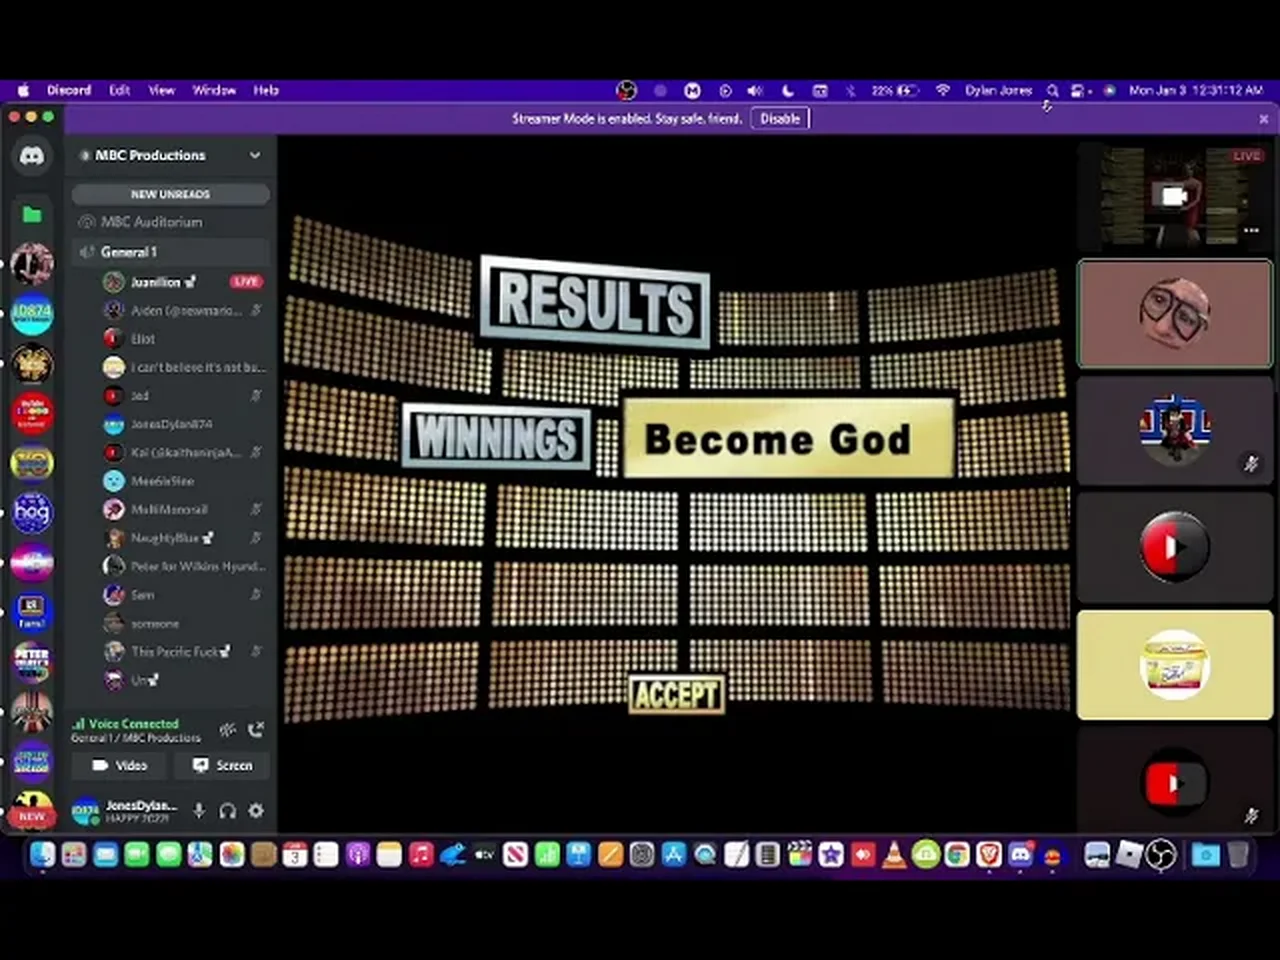1280x960 pixels.
Task: Open the Fans! server icon
Action: 32,611
